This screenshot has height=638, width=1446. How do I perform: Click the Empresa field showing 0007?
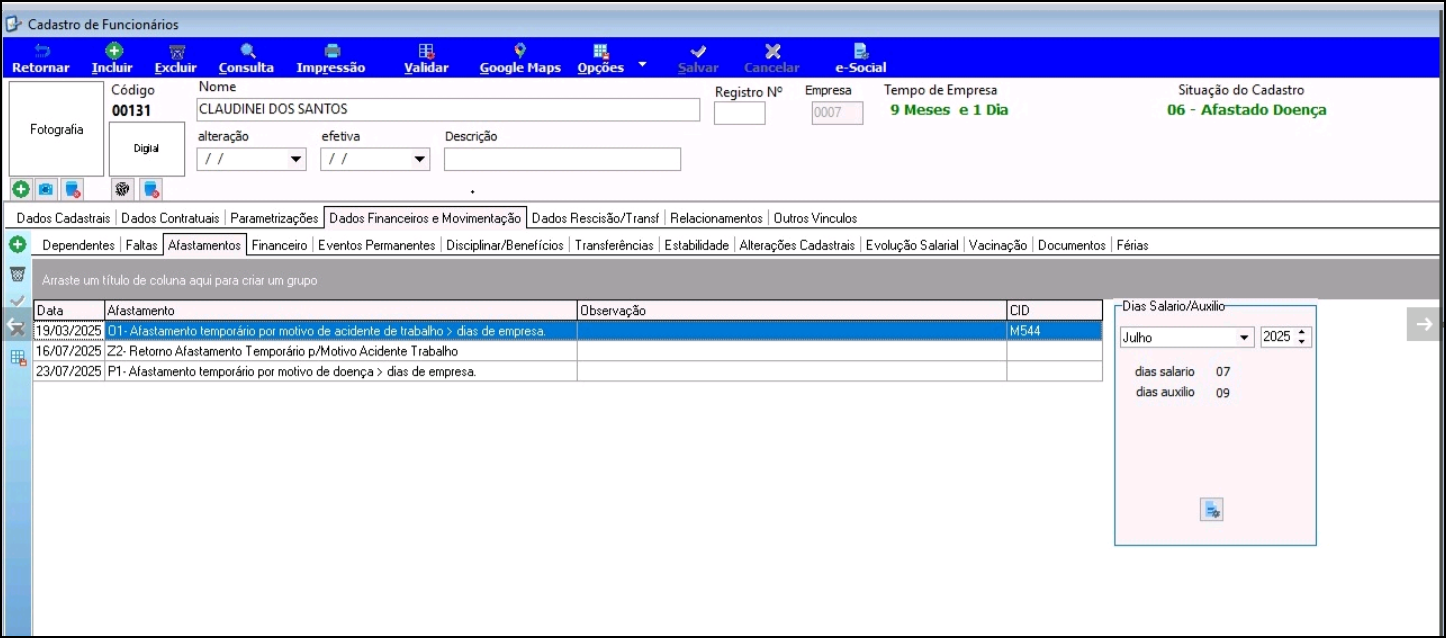coord(837,113)
